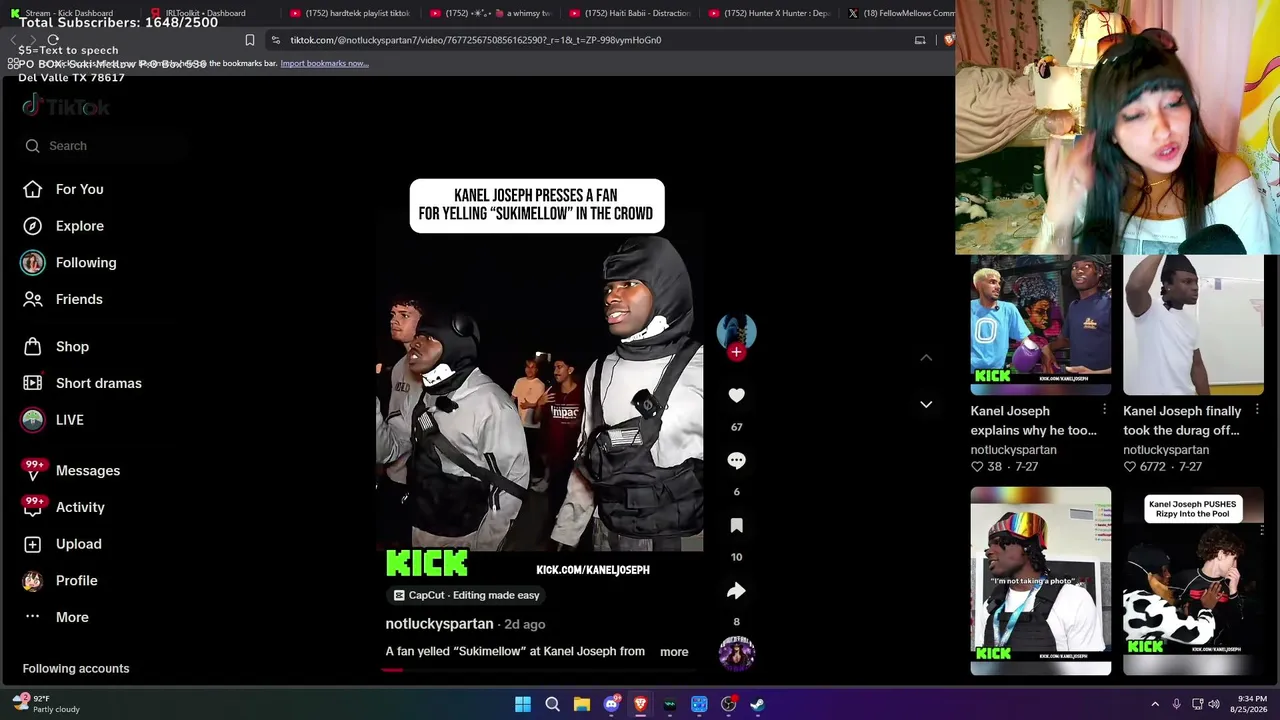Reload the page
The height and width of the screenshot is (720, 1280).
53,40
